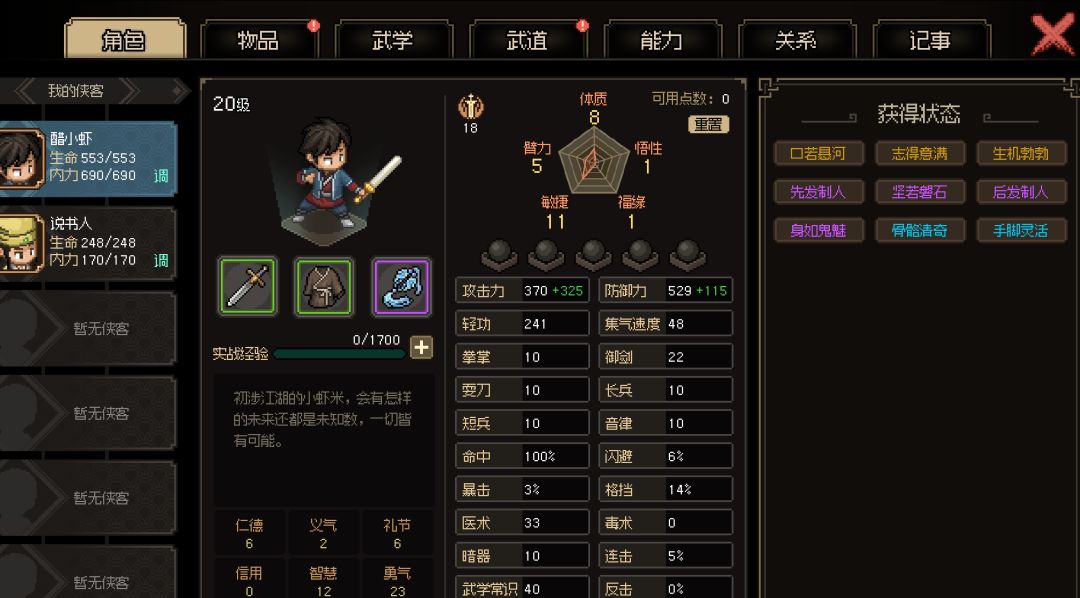Select the 口若悬河 status tag
The image size is (1080, 598).
click(818, 153)
